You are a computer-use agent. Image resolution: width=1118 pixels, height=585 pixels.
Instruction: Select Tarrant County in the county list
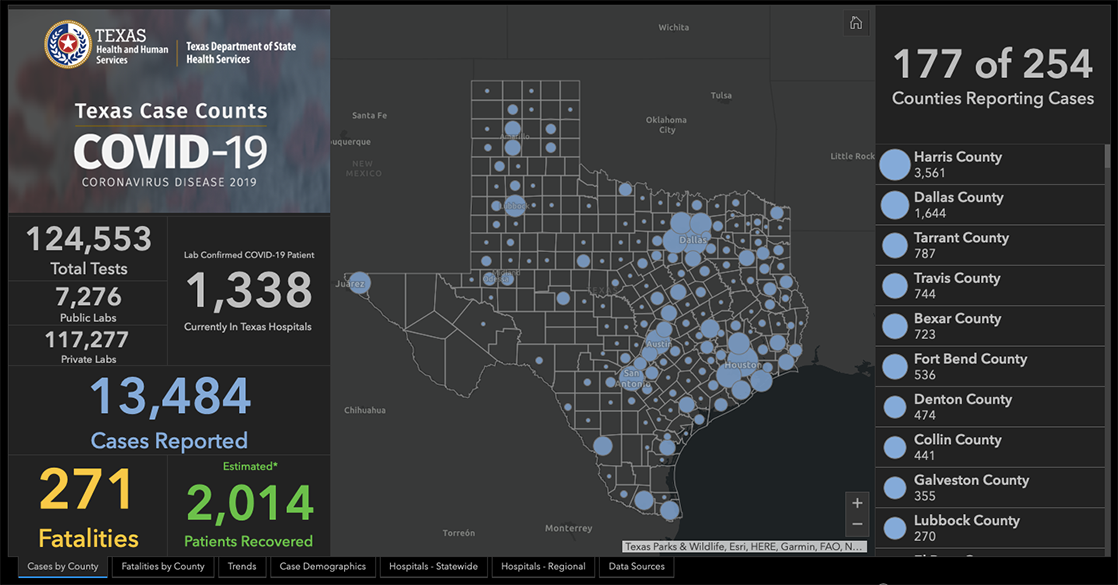960,246
